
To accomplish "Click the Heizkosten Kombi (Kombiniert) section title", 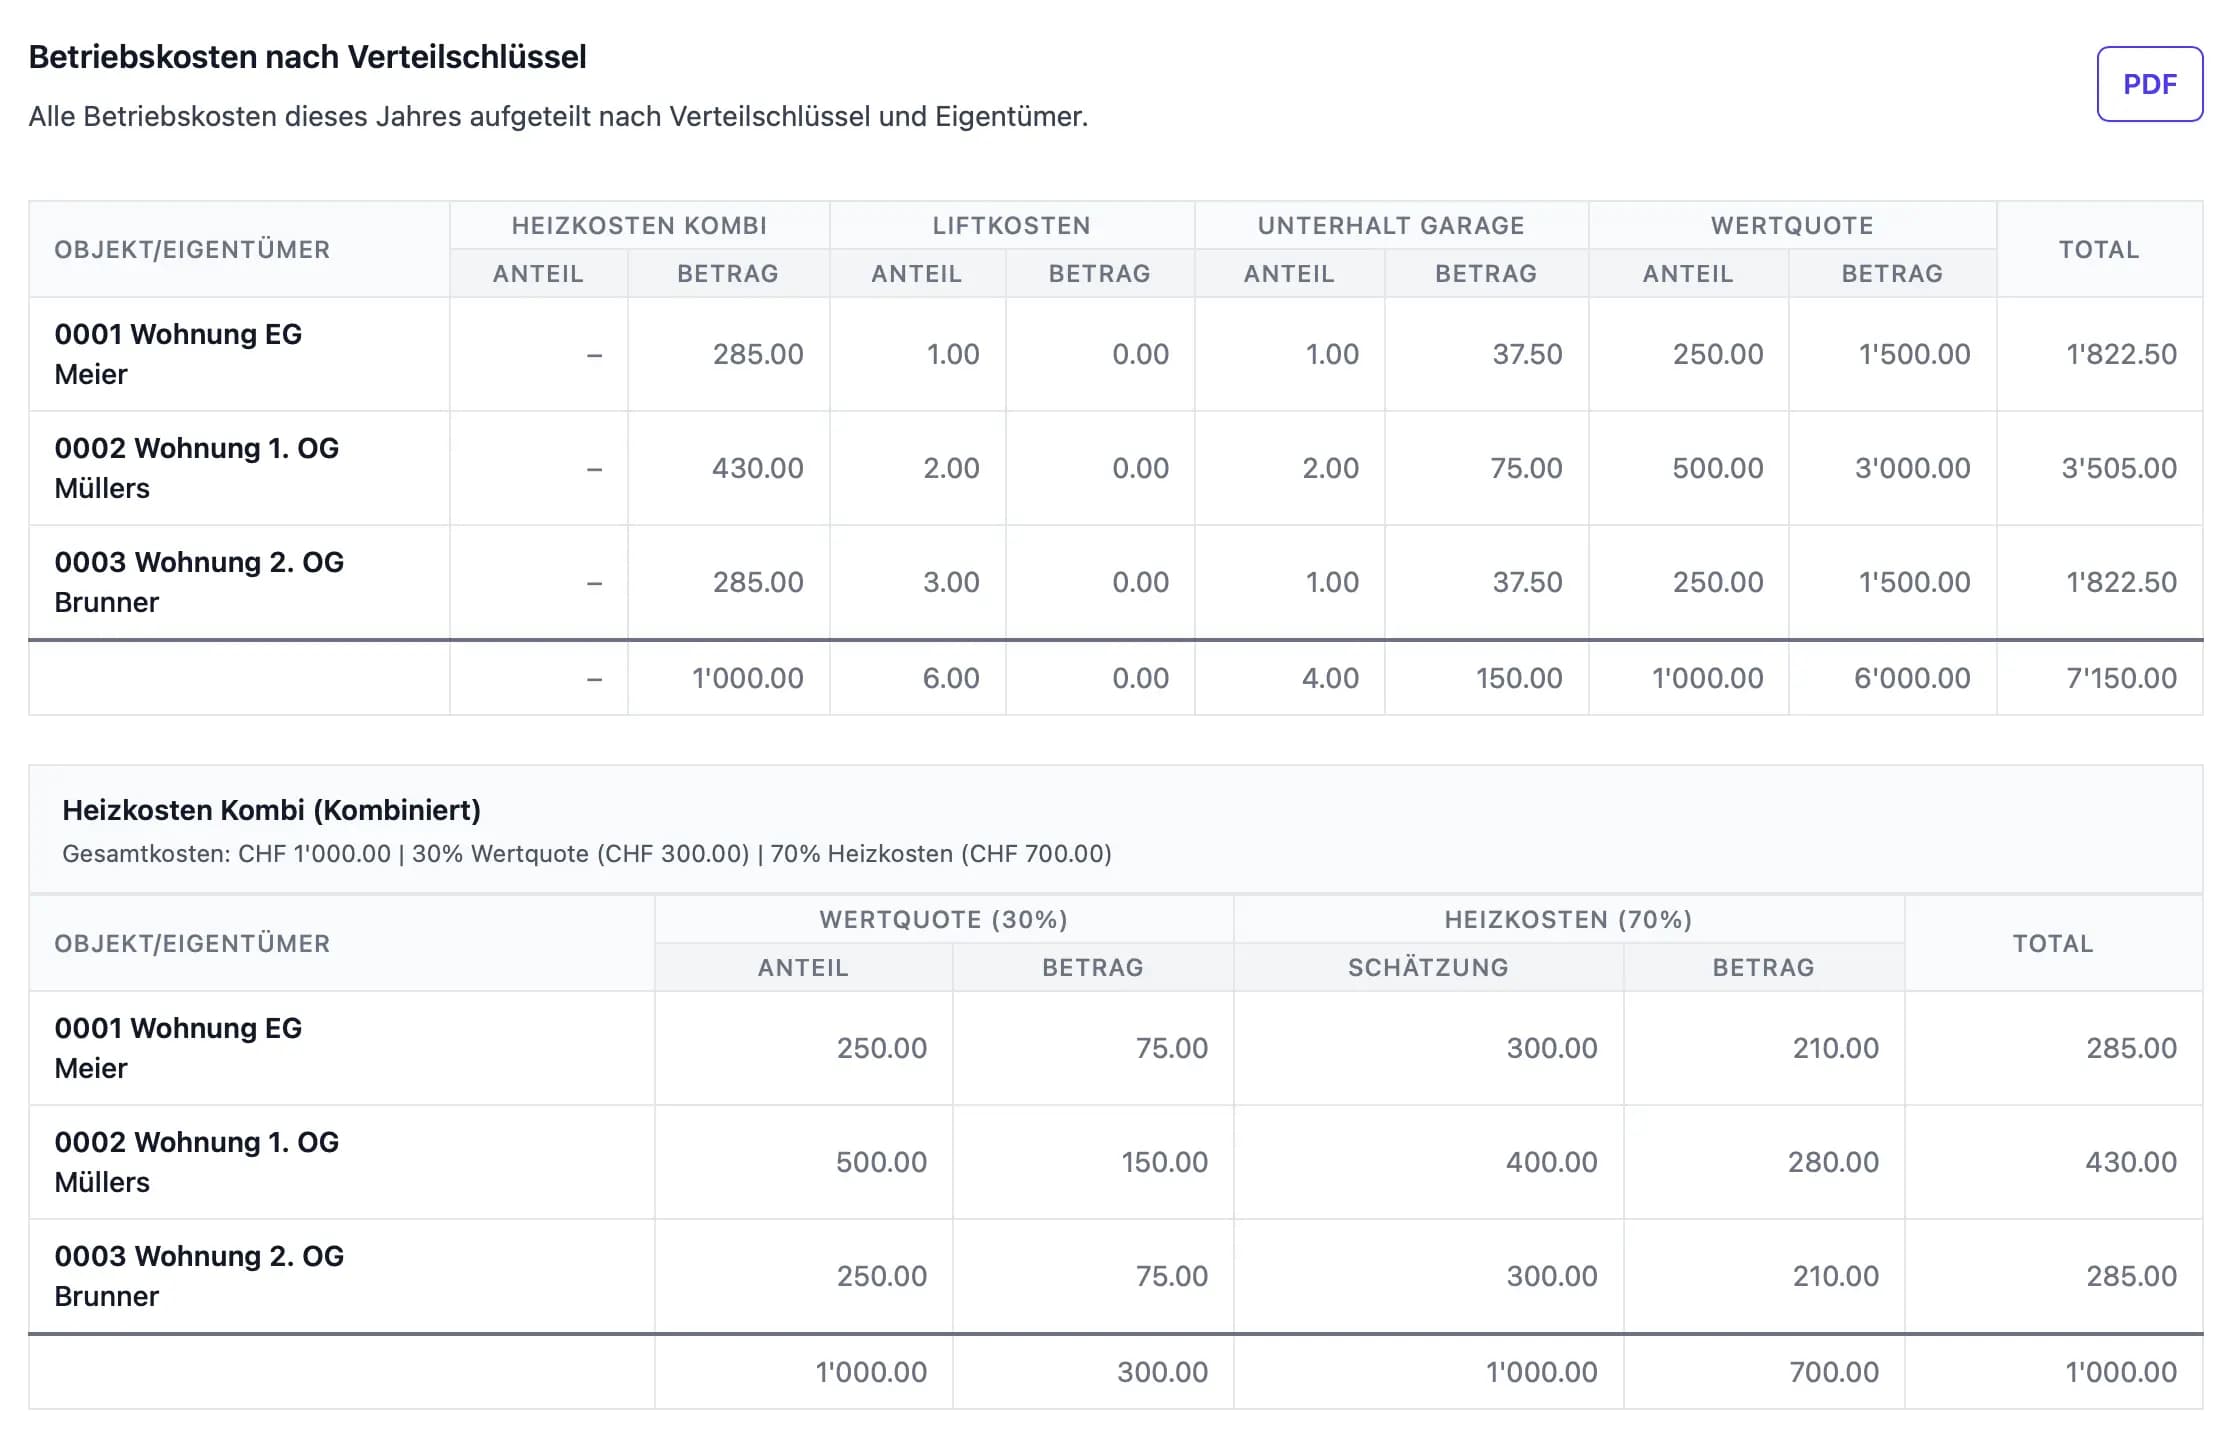I will [271, 810].
